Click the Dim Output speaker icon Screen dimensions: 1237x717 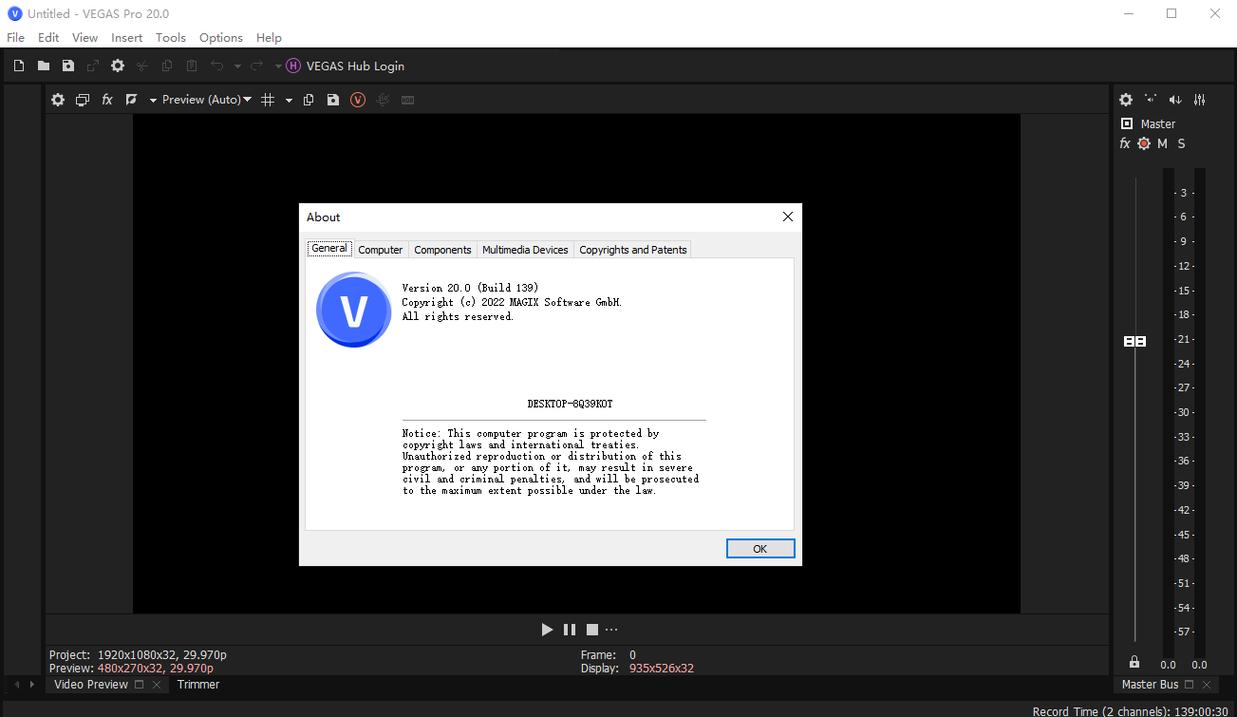click(x=1175, y=100)
